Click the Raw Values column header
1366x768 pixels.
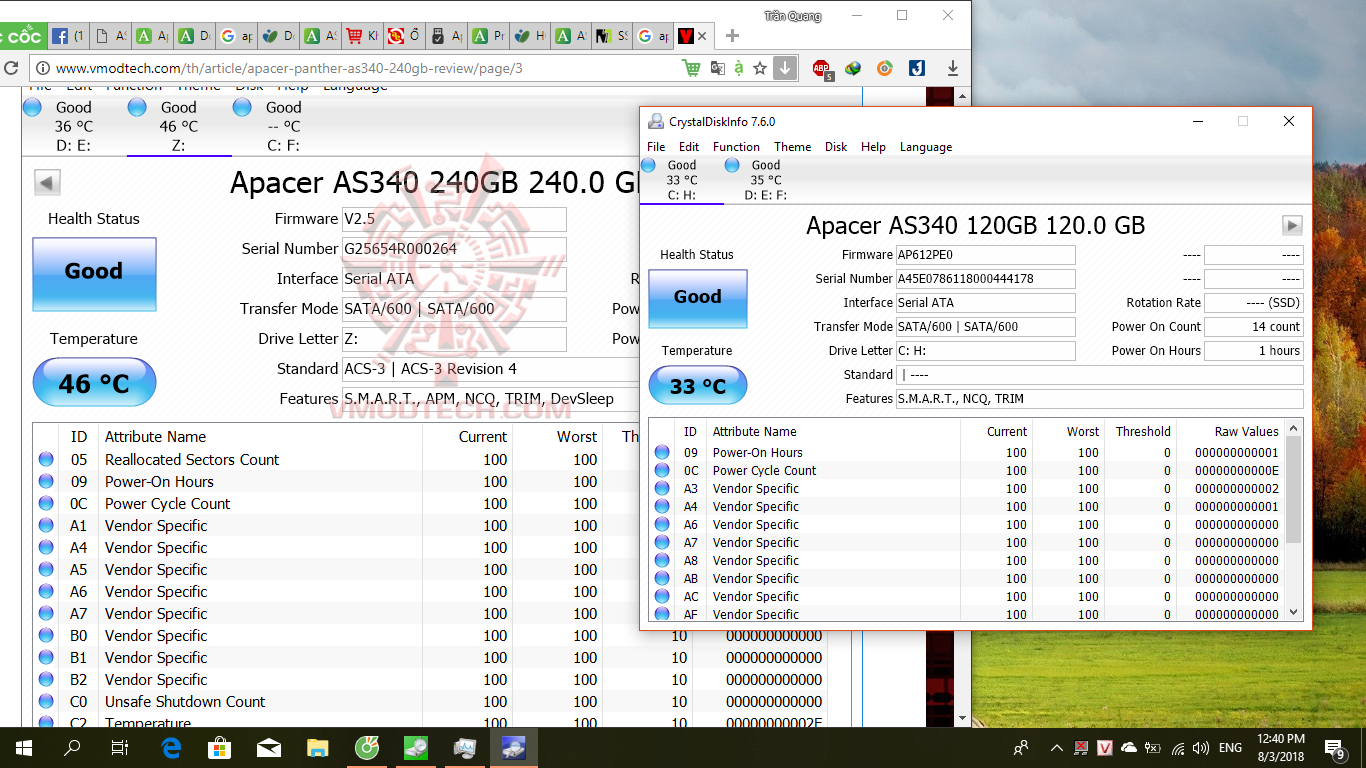point(1230,432)
